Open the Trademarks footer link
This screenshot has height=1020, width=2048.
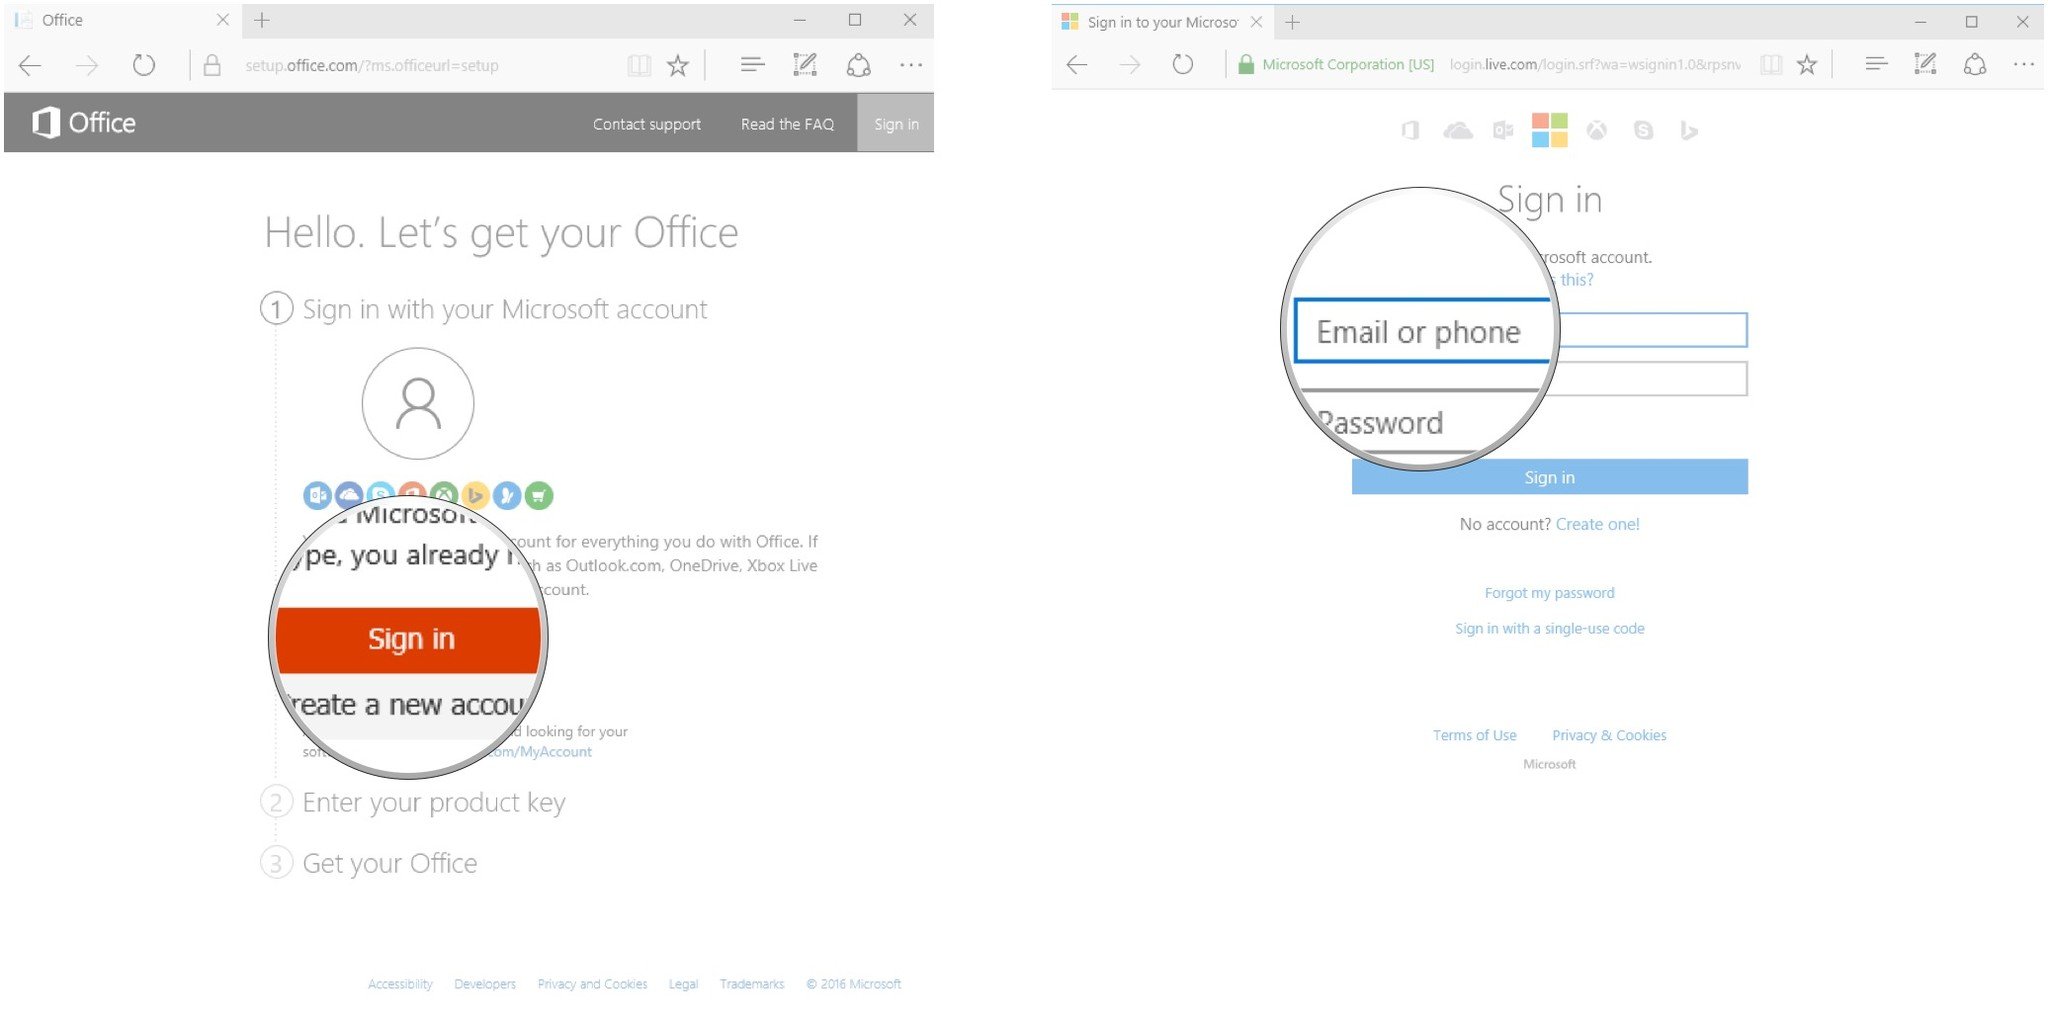pos(752,984)
